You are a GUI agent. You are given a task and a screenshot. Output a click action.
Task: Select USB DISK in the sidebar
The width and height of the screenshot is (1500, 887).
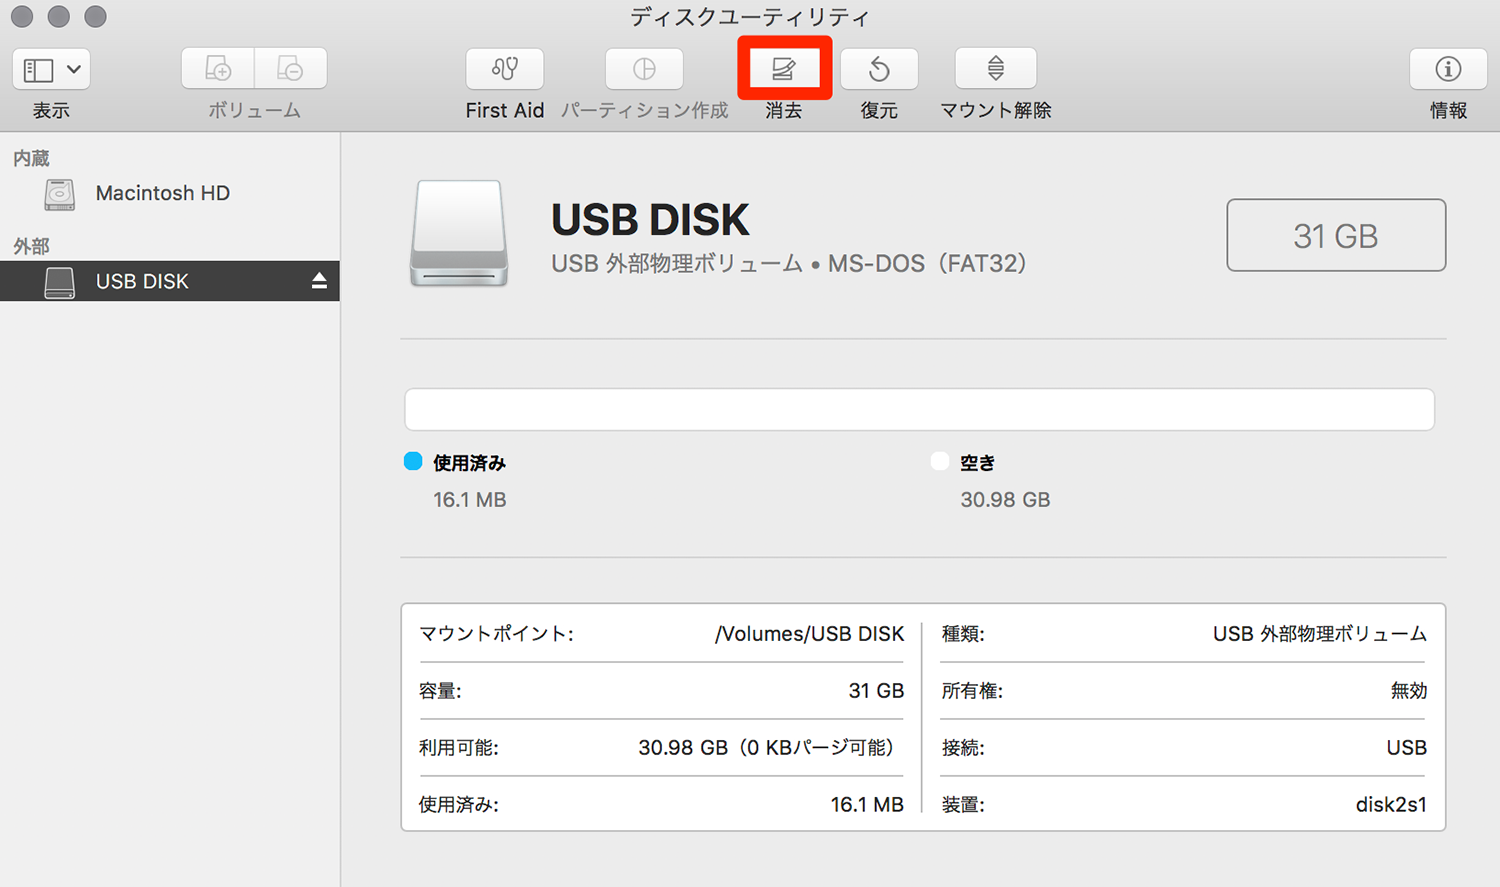tap(170, 281)
